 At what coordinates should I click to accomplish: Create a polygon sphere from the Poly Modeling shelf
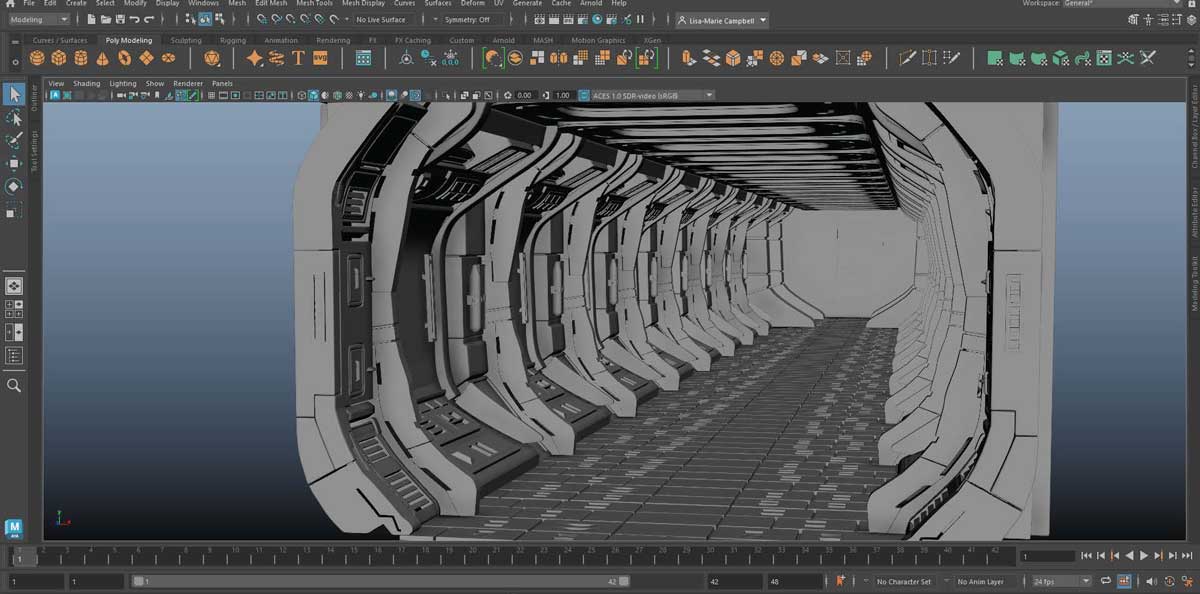(x=36, y=58)
